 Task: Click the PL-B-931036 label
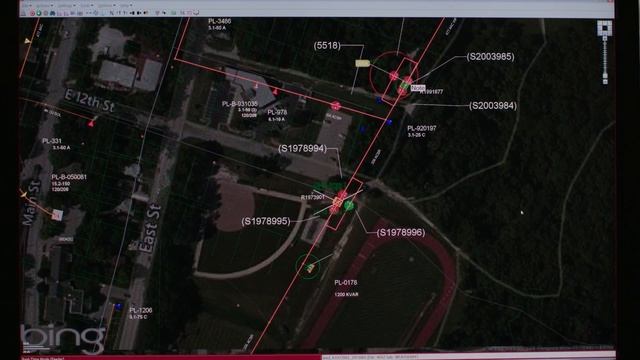click(240, 104)
